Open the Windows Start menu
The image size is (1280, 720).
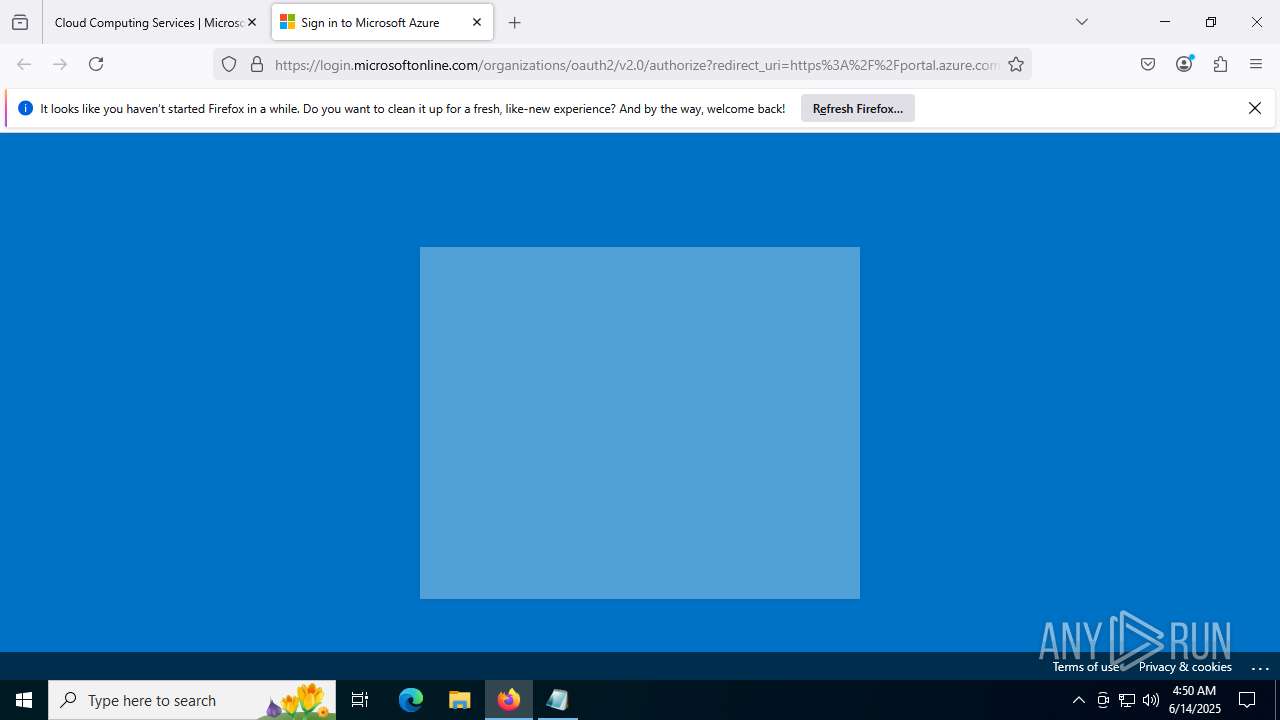[x=24, y=700]
